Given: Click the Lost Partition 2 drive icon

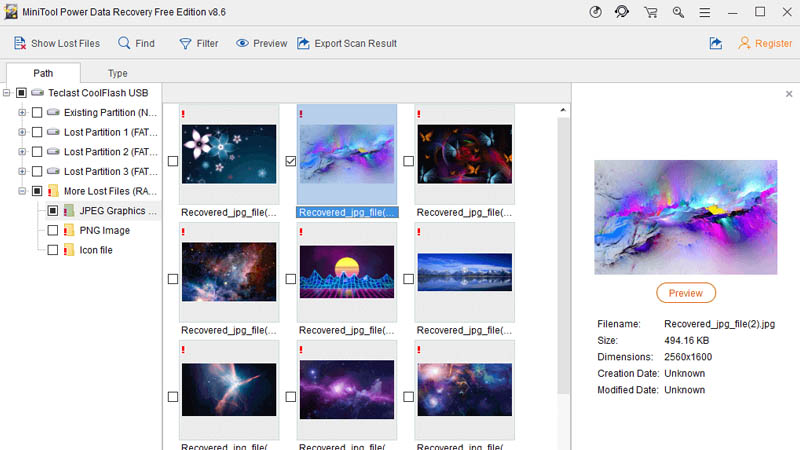Looking at the screenshot, I should (53, 152).
